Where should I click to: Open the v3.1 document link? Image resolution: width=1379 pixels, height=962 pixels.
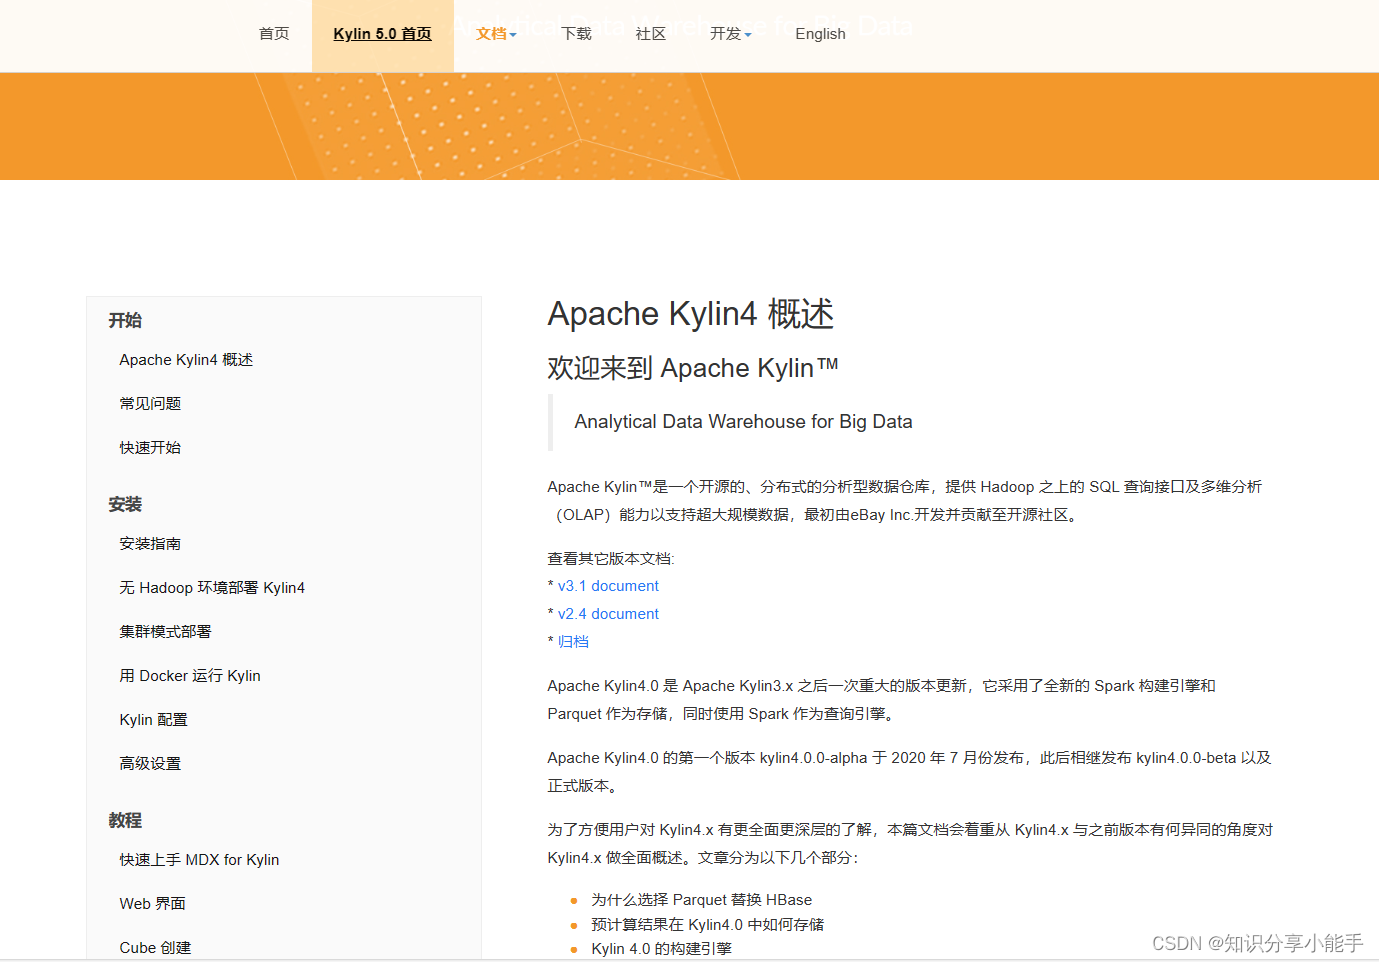tap(608, 586)
